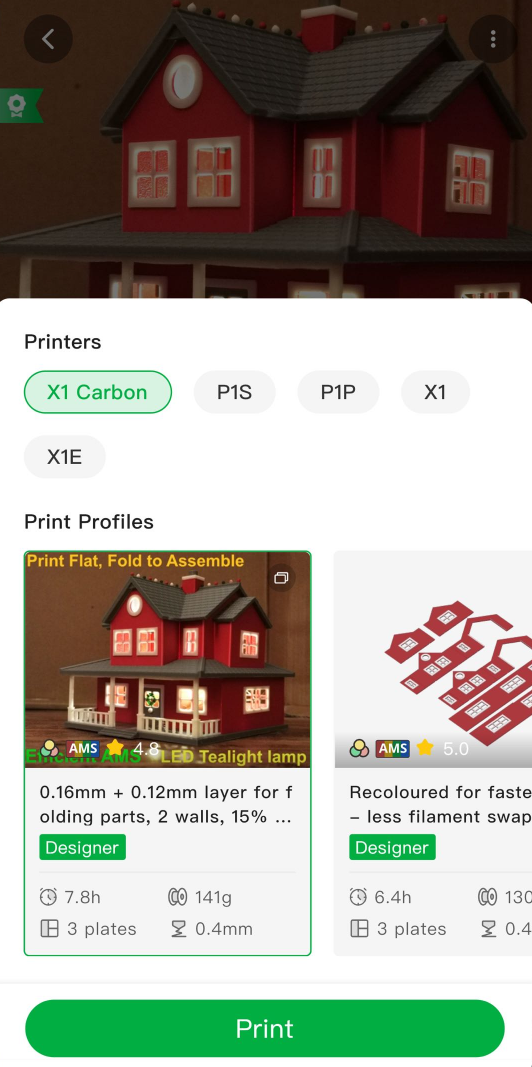Viewport: 532px width, 1067px height.
Task: Select the P1S printer
Action: [x=235, y=392]
